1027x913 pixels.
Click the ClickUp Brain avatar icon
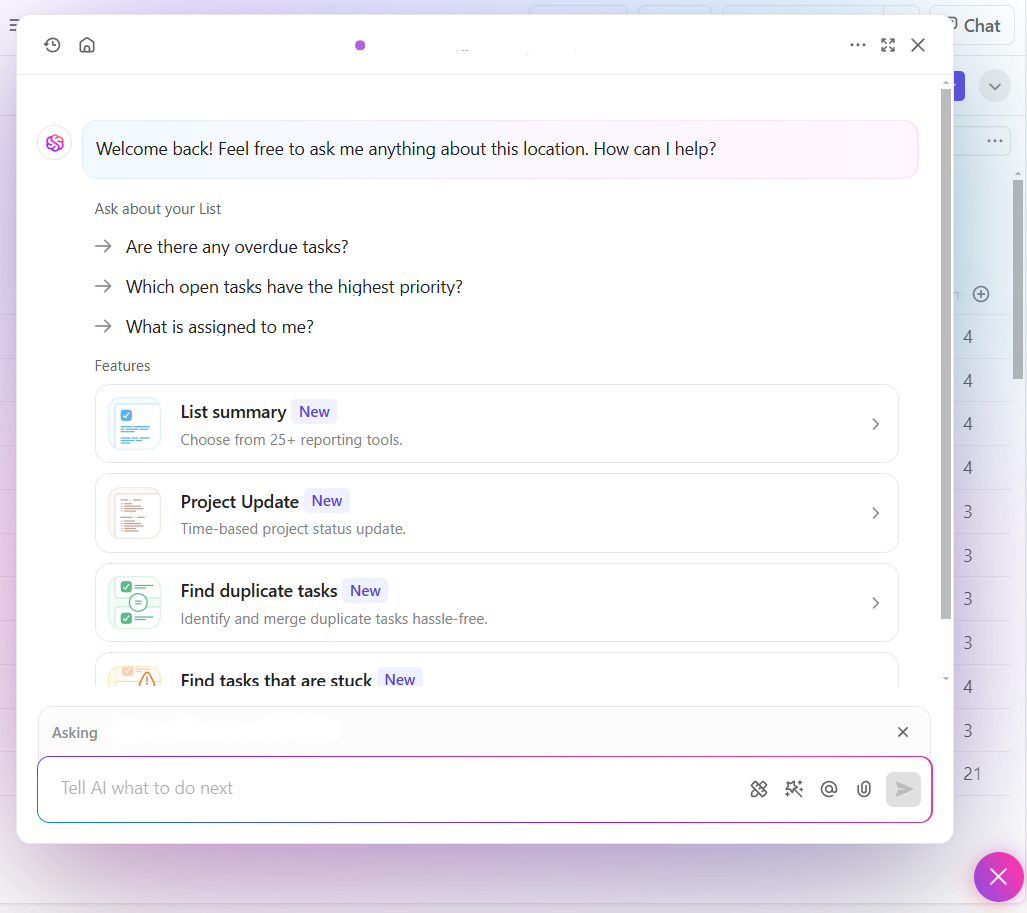pyautogui.click(x=54, y=143)
